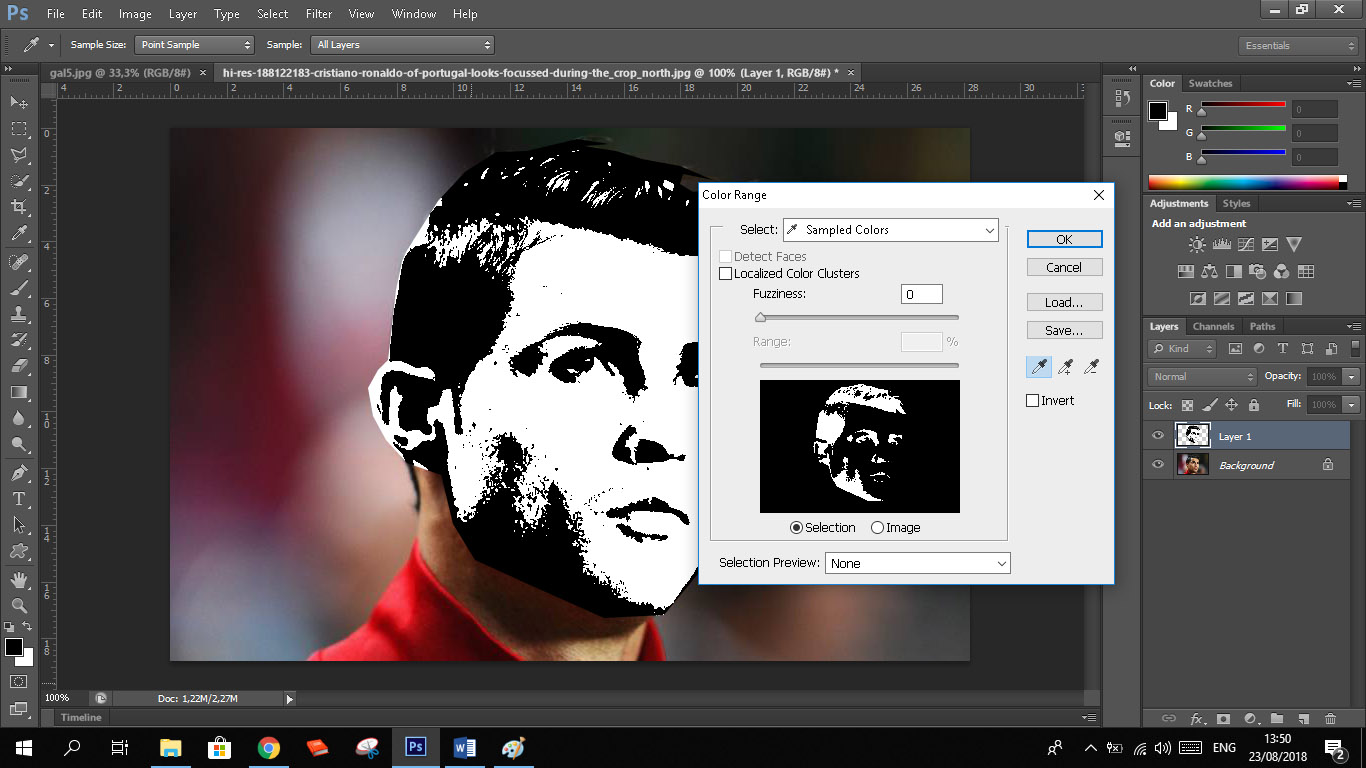This screenshot has width=1366, height=768.
Task: Switch to the Channels tab
Action: [1213, 326]
